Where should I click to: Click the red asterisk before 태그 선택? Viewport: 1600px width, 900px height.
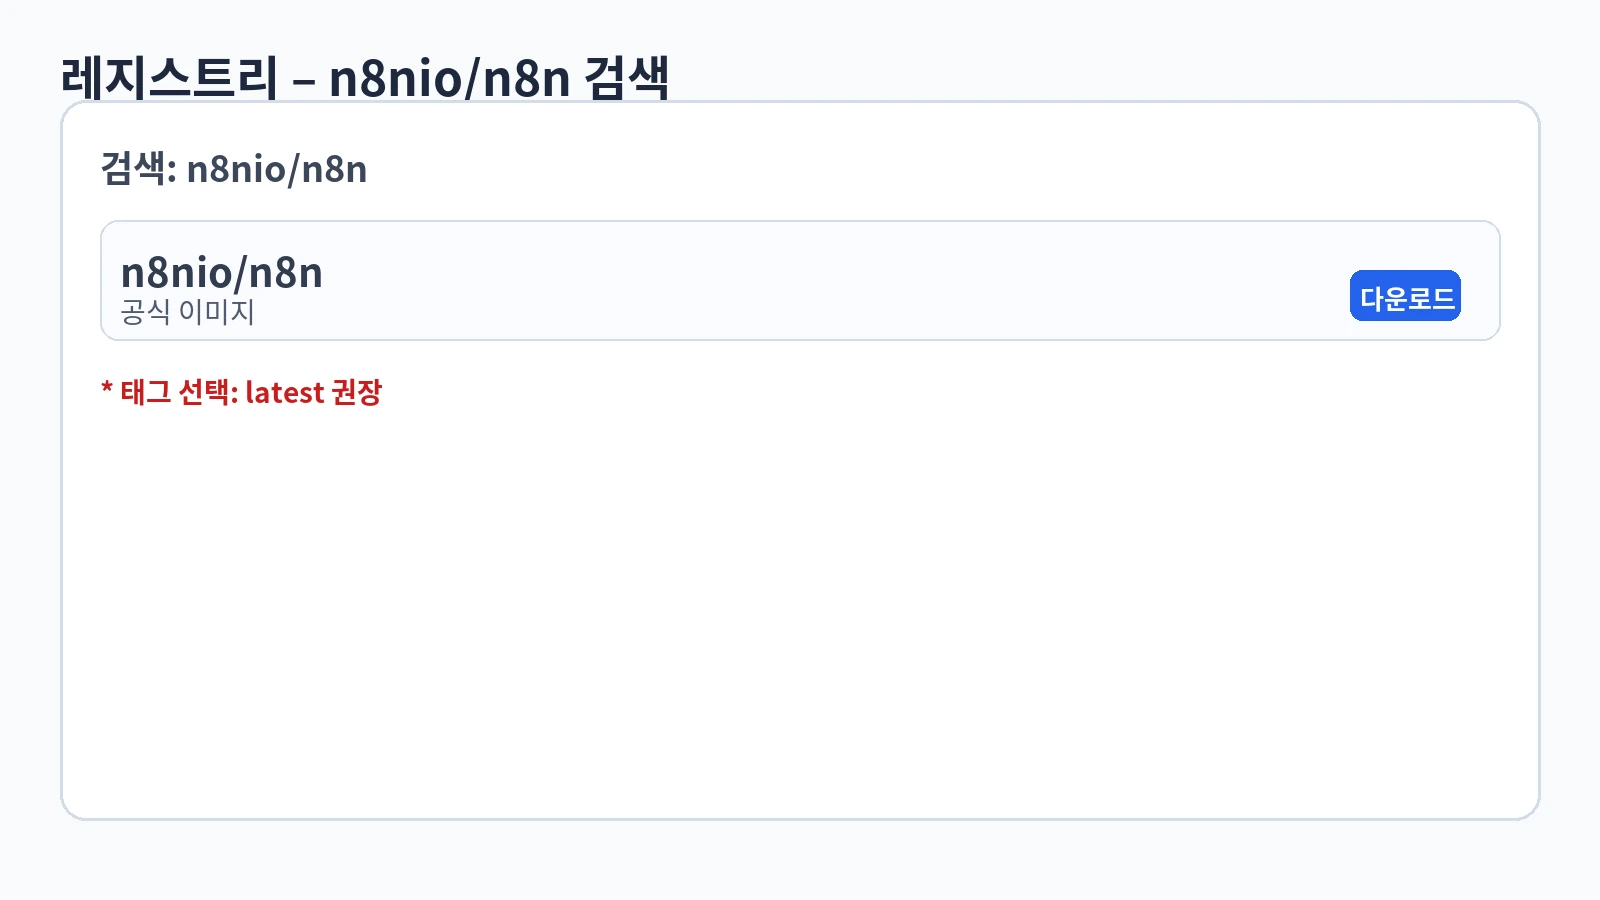coord(106,388)
